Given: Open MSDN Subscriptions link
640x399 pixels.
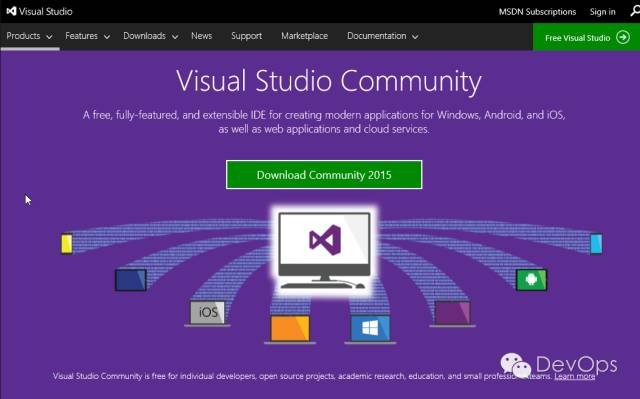Looking at the screenshot, I should pyautogui.click(x=537, y=12).
